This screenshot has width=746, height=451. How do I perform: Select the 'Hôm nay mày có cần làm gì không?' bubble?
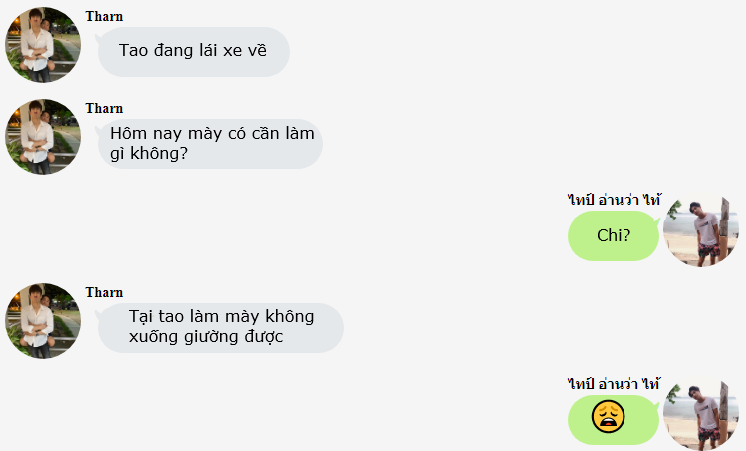[210, 144]
